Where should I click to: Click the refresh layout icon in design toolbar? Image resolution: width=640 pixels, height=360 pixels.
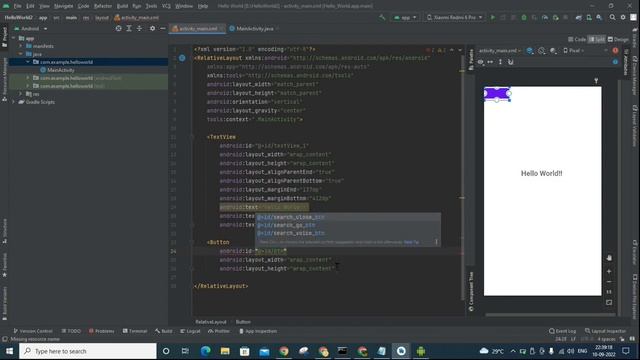pos(511,62)
